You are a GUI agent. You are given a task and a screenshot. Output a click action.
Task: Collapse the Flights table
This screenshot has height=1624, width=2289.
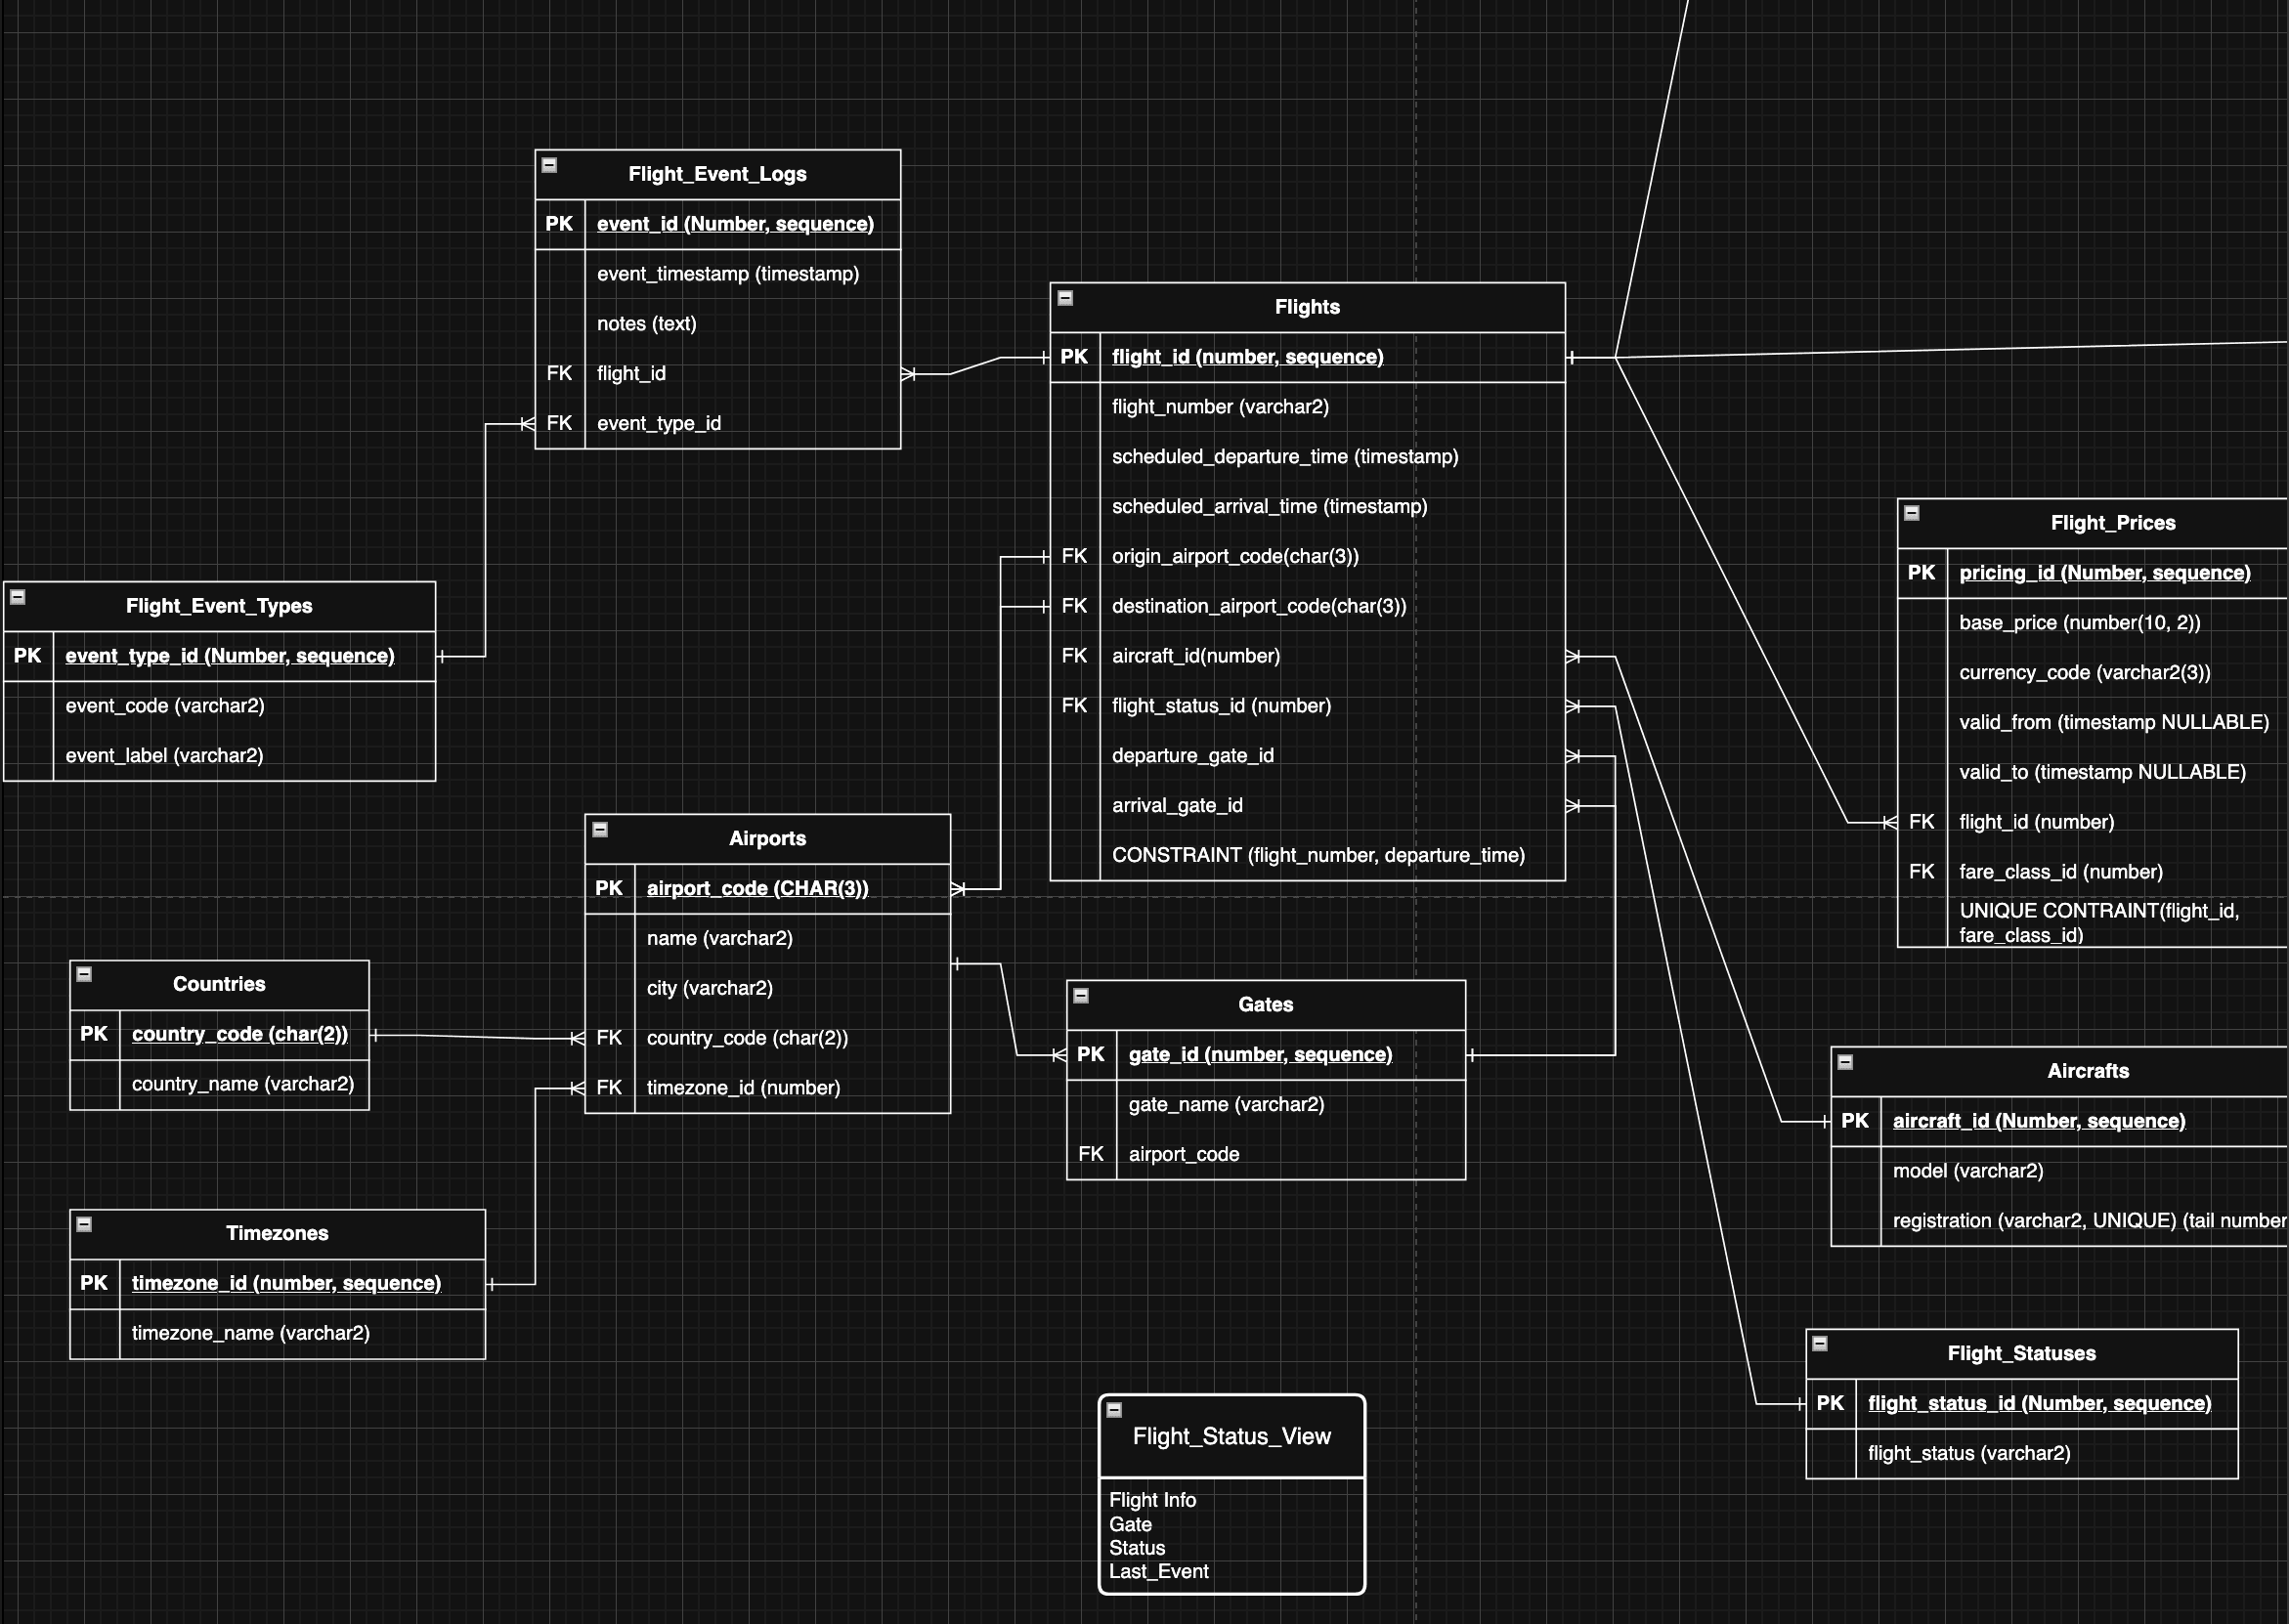(1065, 296)
